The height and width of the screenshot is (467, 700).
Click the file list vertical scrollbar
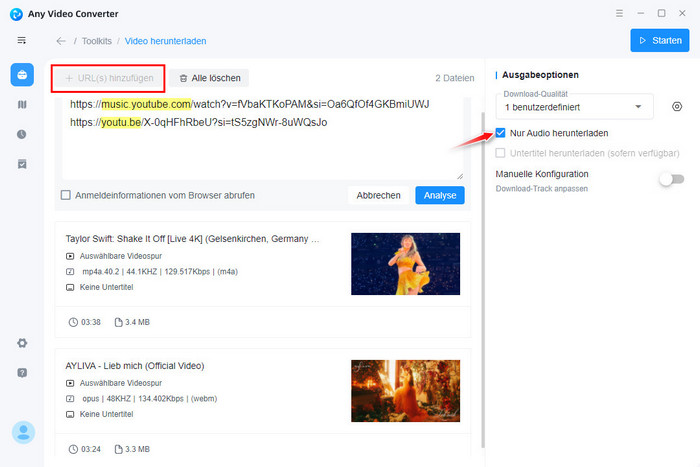pyautogui.click(x=483, y=279)
